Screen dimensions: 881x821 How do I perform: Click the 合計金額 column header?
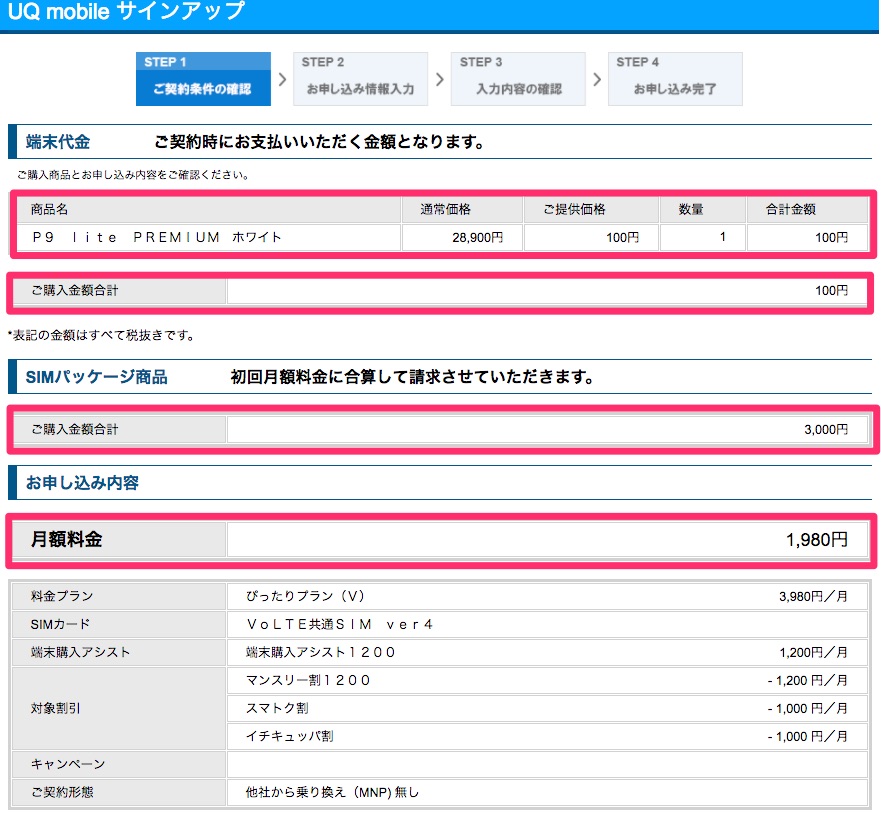pos(807,210)
